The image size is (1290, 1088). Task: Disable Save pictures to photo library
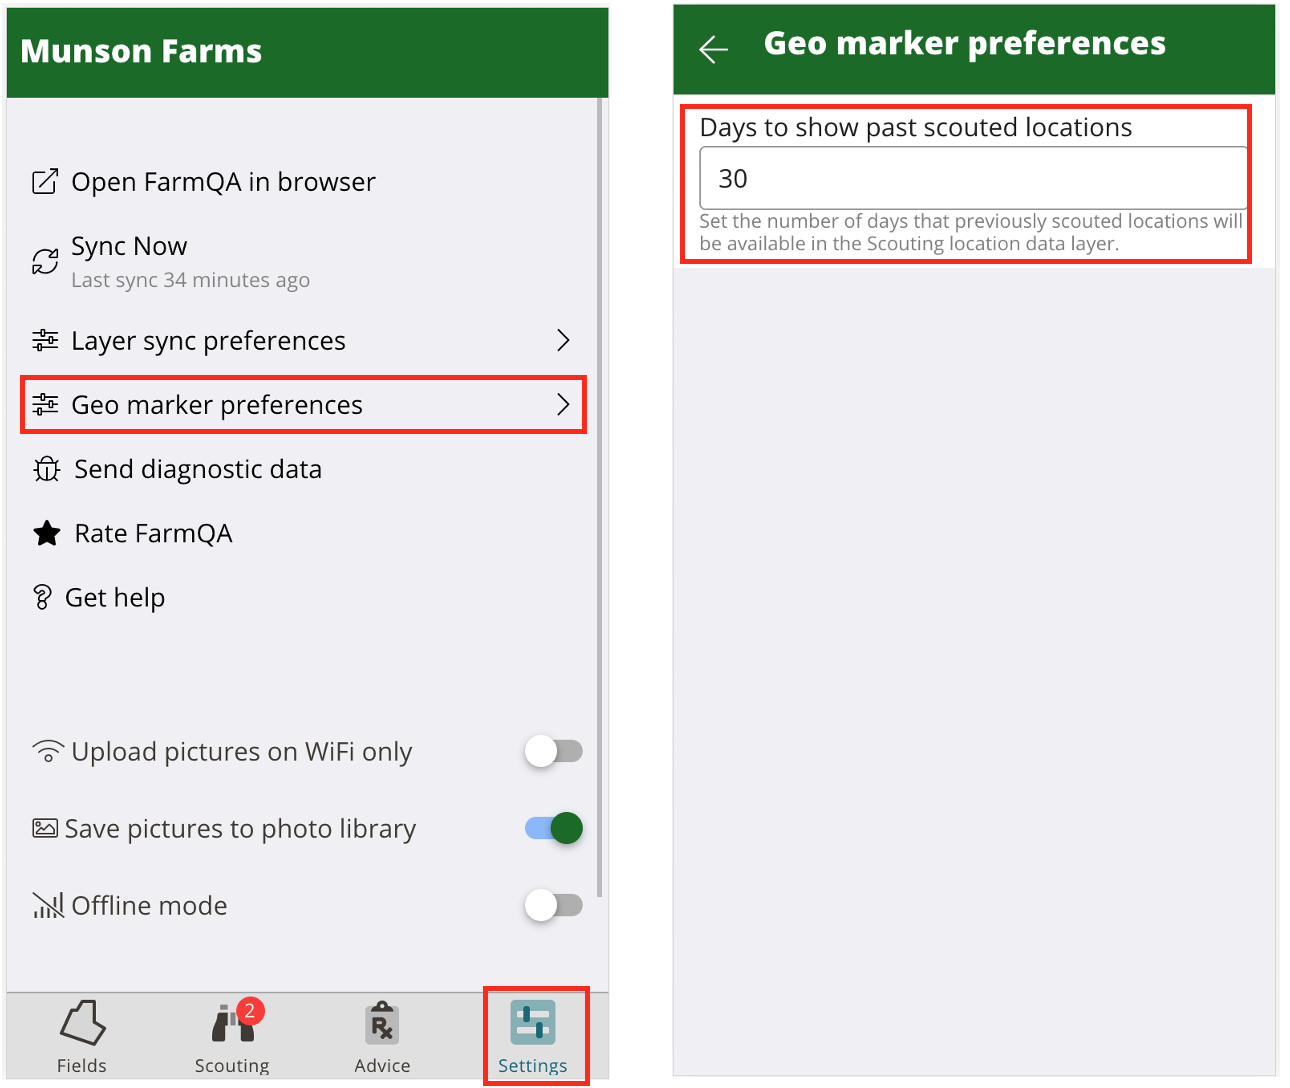click(x=554, y=828)
